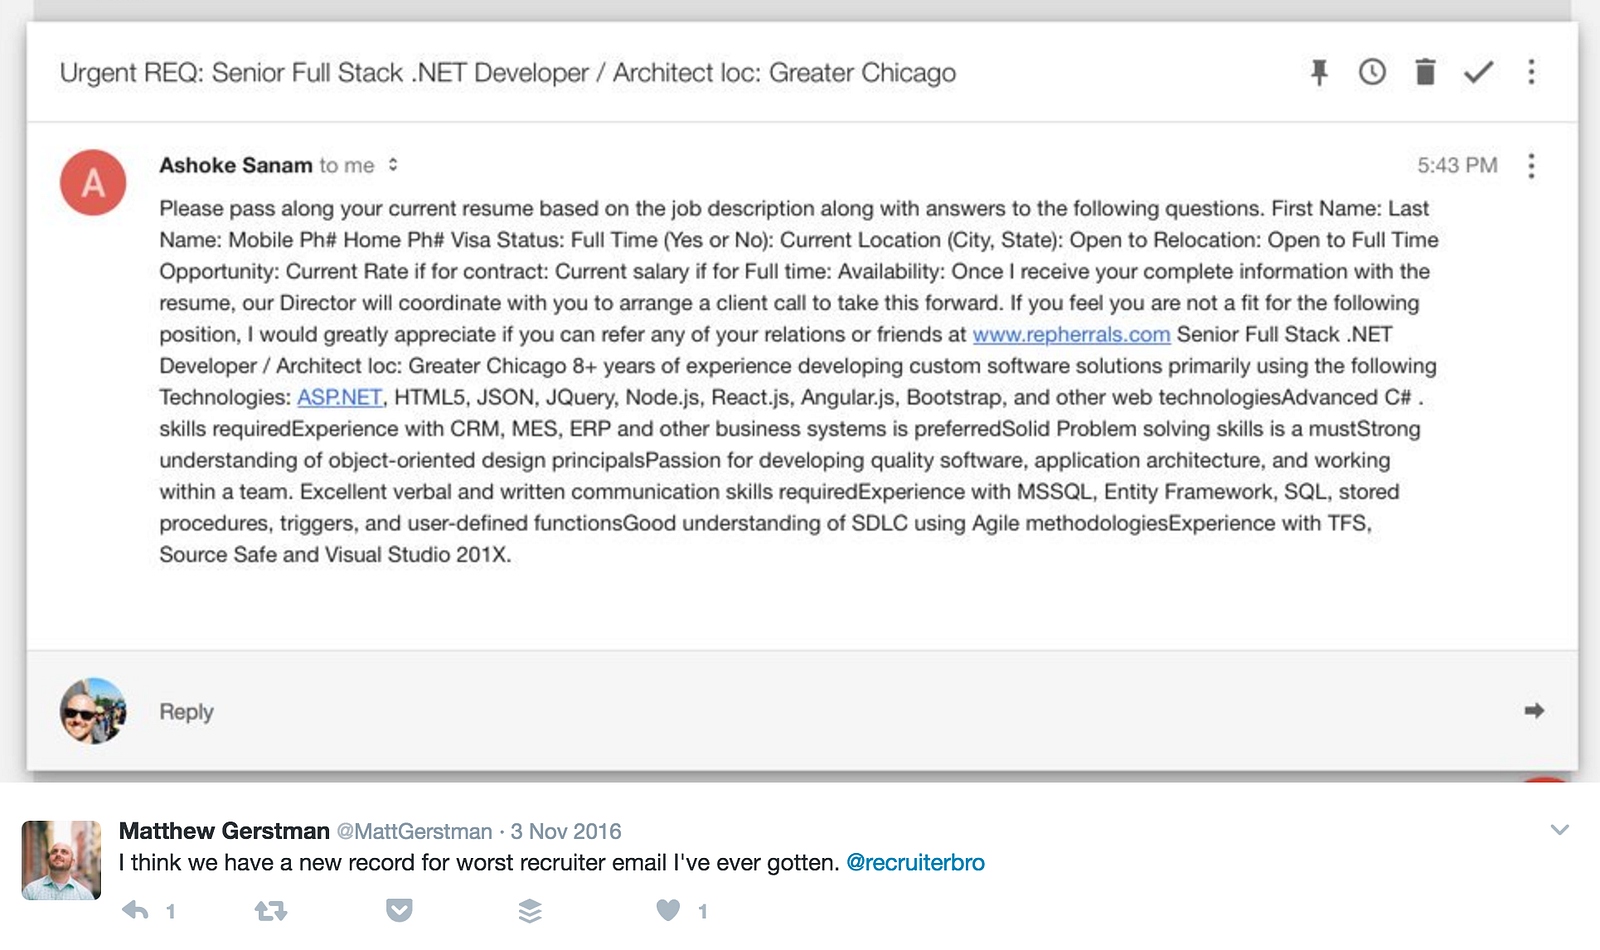Open the www.repherrals.com link
1600x950 pixels.
tap(1071, 335)
